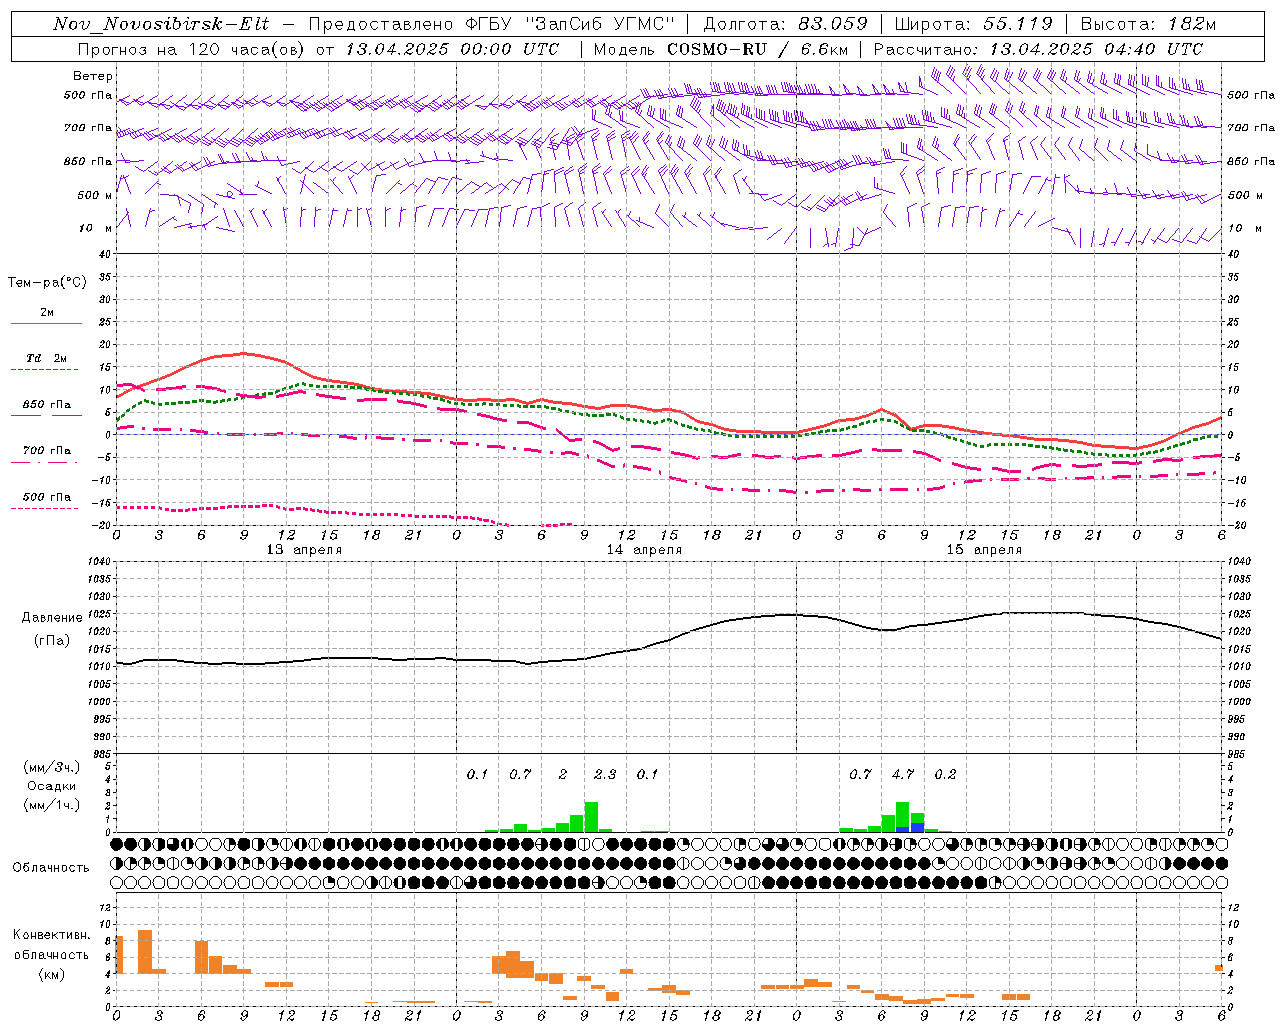Click the 4.7 precipitation total value
Viewport: 1280px width, 1024px height.
coord(903,775)
